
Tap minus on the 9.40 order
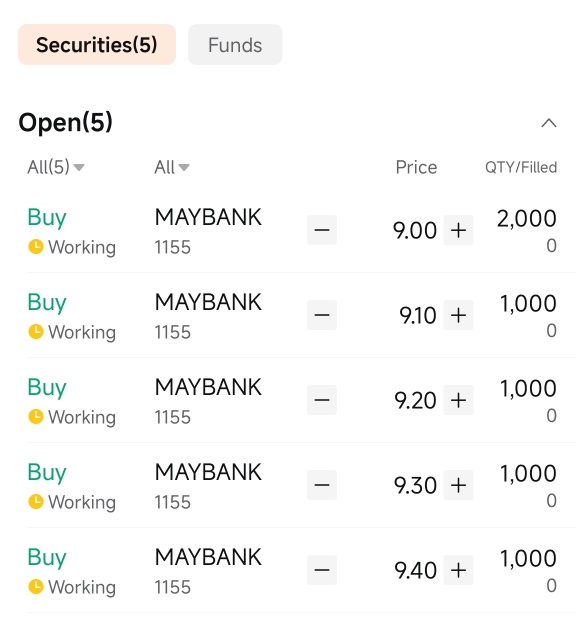[x=322, y=570]
